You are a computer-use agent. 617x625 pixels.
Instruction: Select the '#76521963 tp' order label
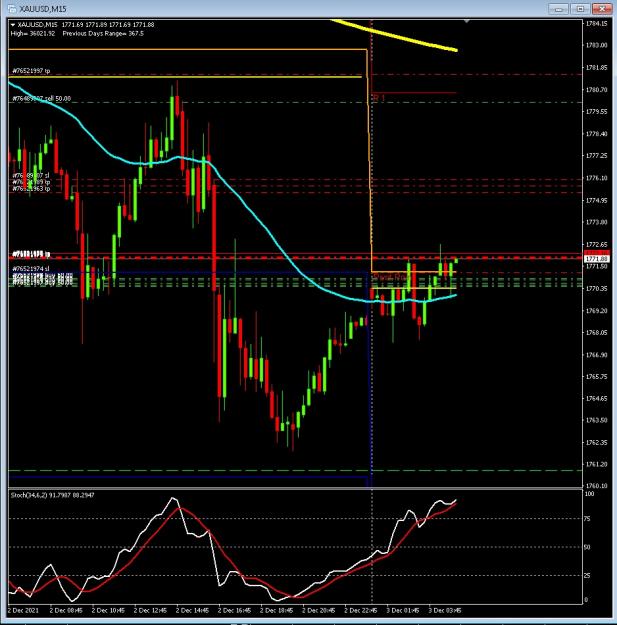click(31, 189)
